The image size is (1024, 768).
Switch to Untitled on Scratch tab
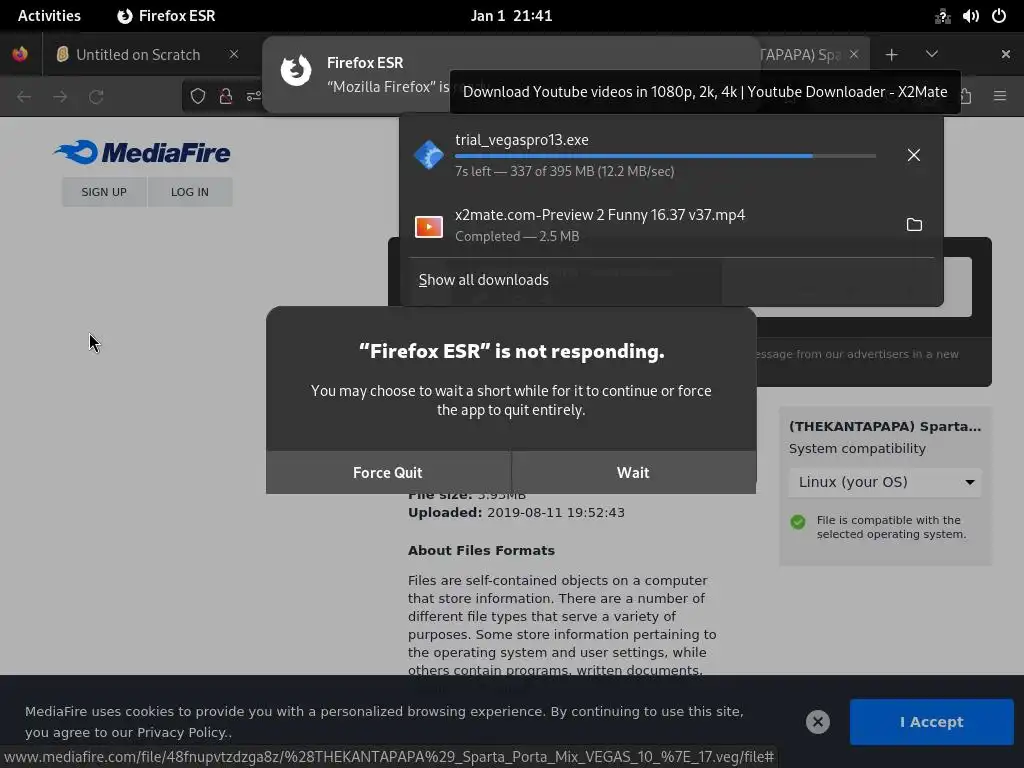coord(138,55)
